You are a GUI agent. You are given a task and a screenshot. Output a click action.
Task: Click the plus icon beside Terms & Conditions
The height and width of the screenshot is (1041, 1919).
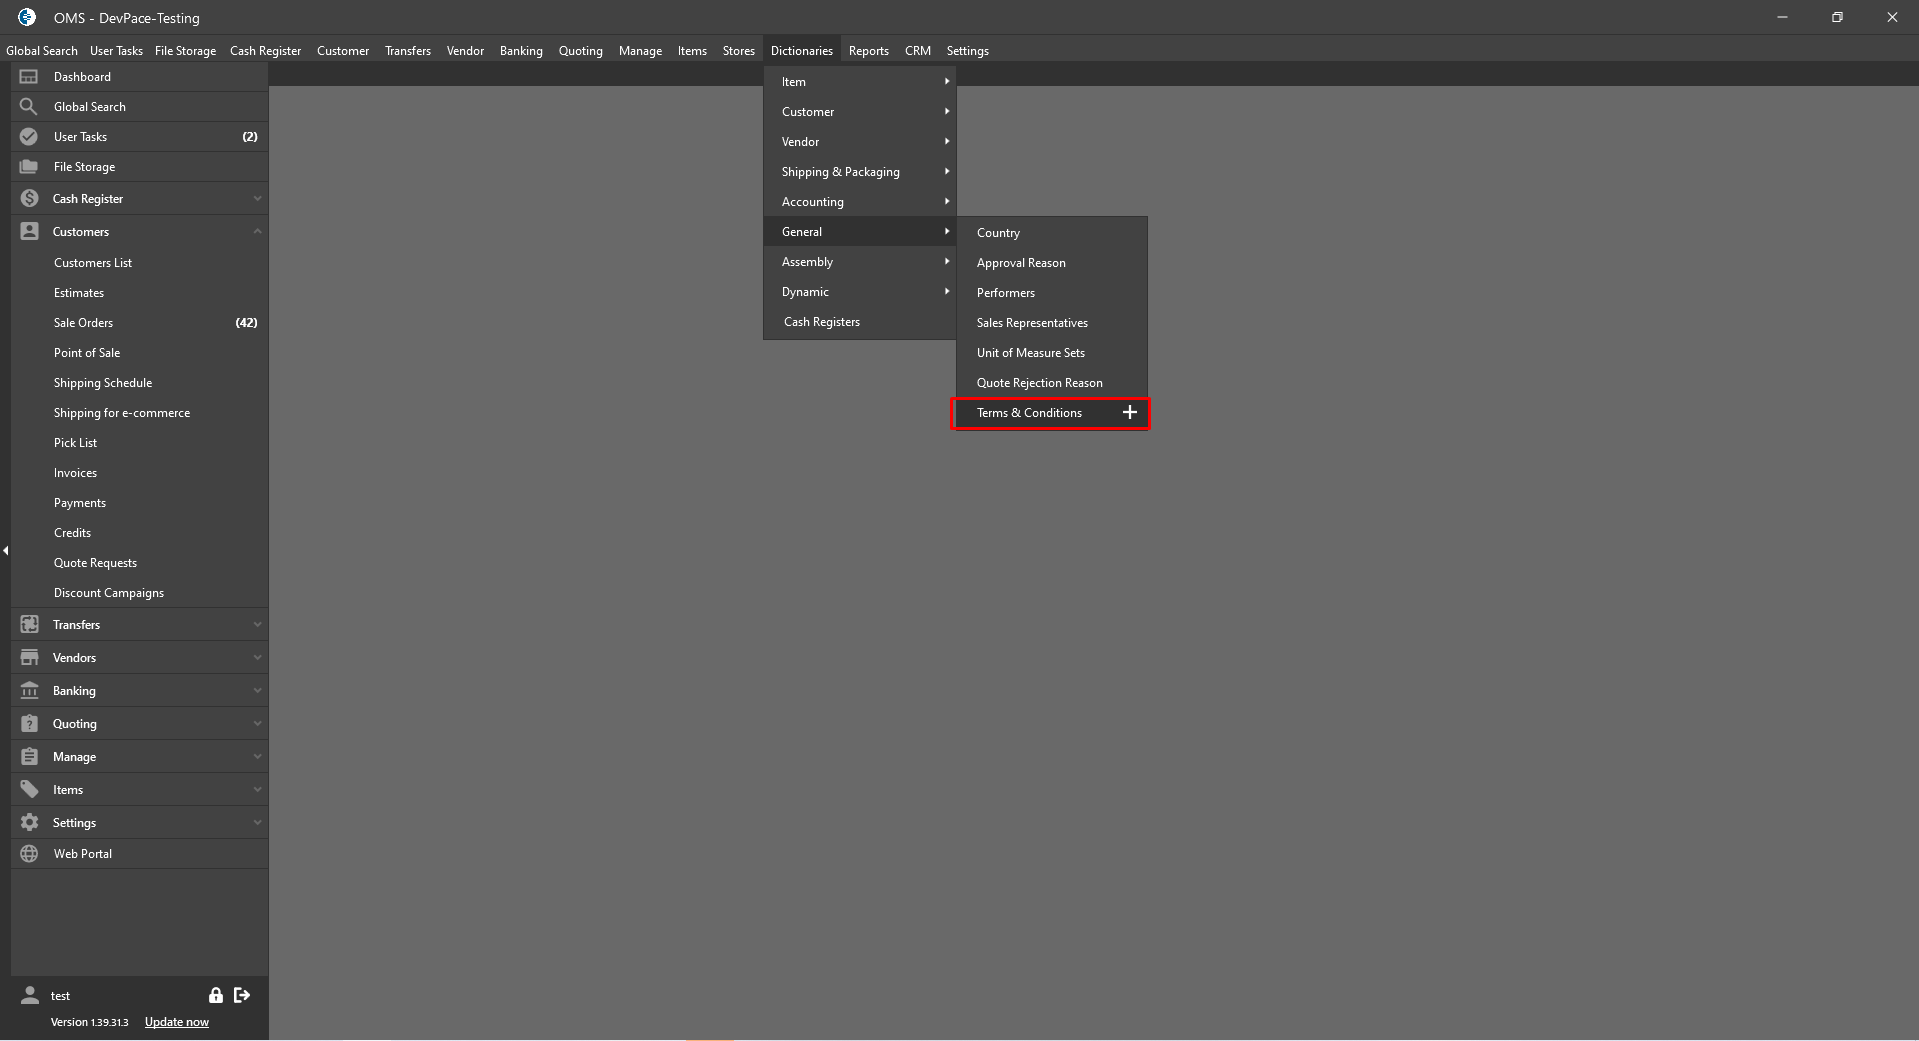click(1129, 413)
